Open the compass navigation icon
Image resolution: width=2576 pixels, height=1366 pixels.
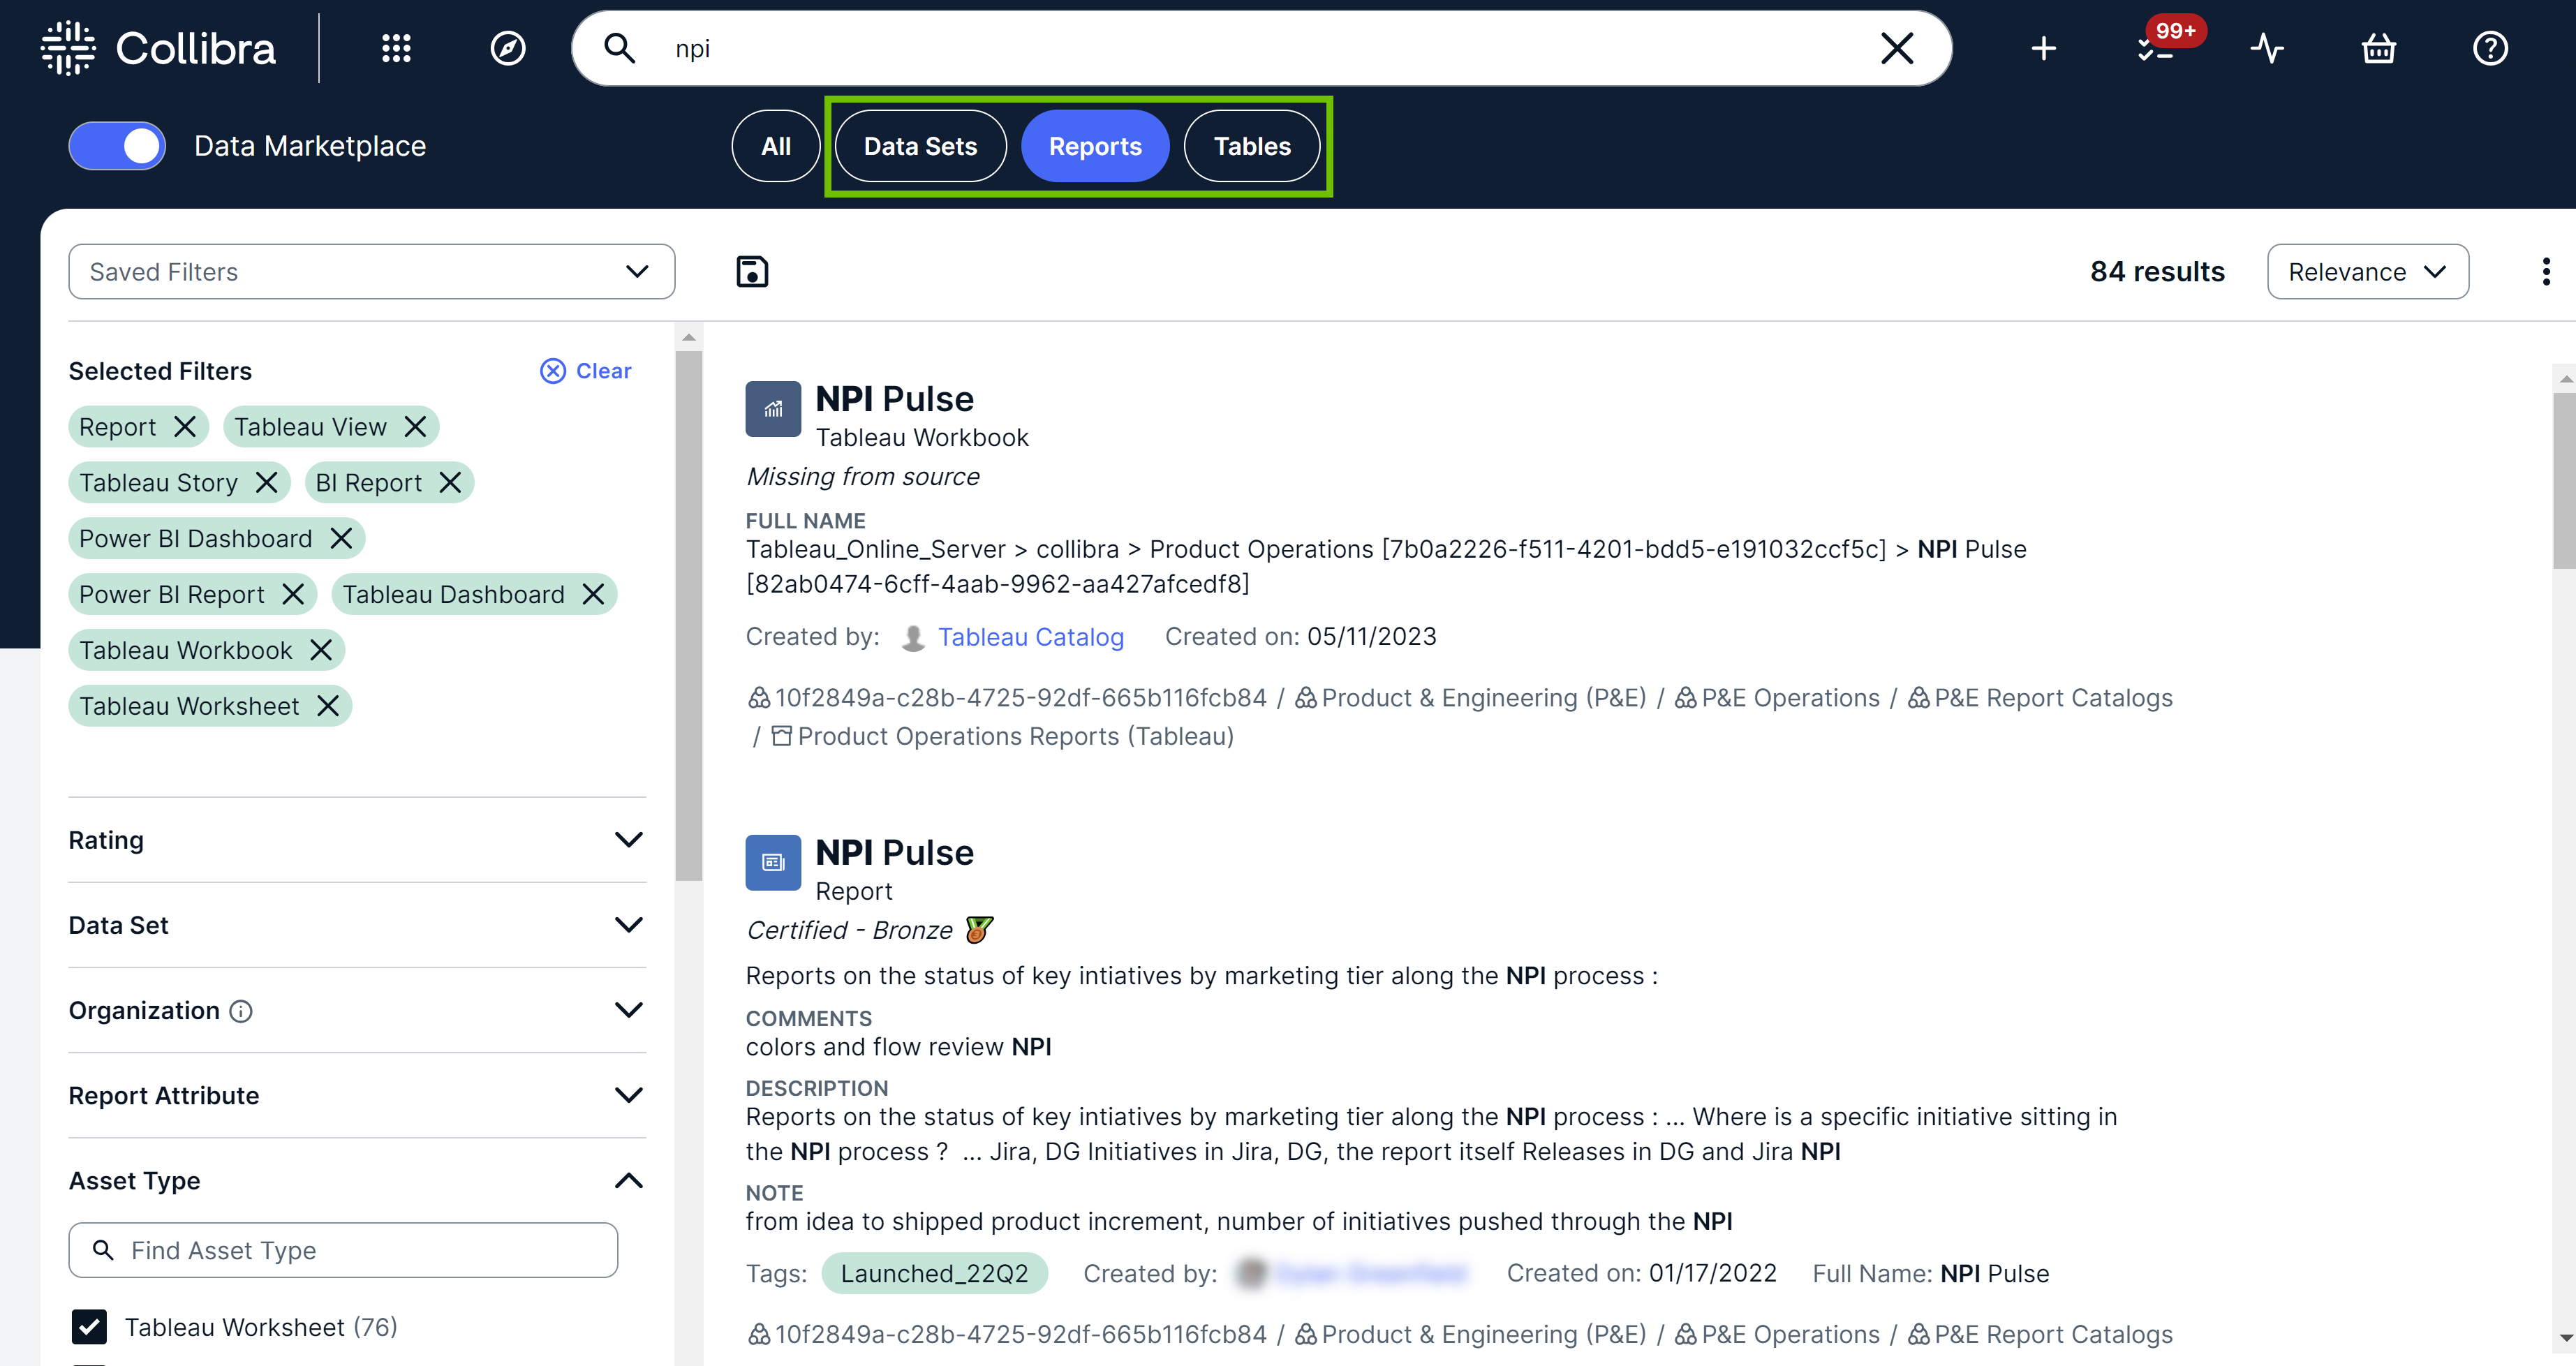508,47
